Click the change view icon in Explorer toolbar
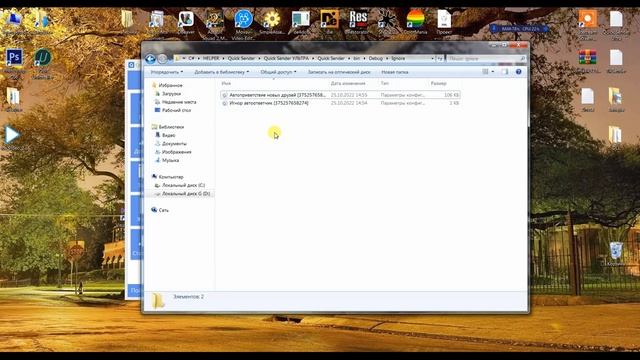The height and width of the screenshot is (360, 640). point(485,72)
